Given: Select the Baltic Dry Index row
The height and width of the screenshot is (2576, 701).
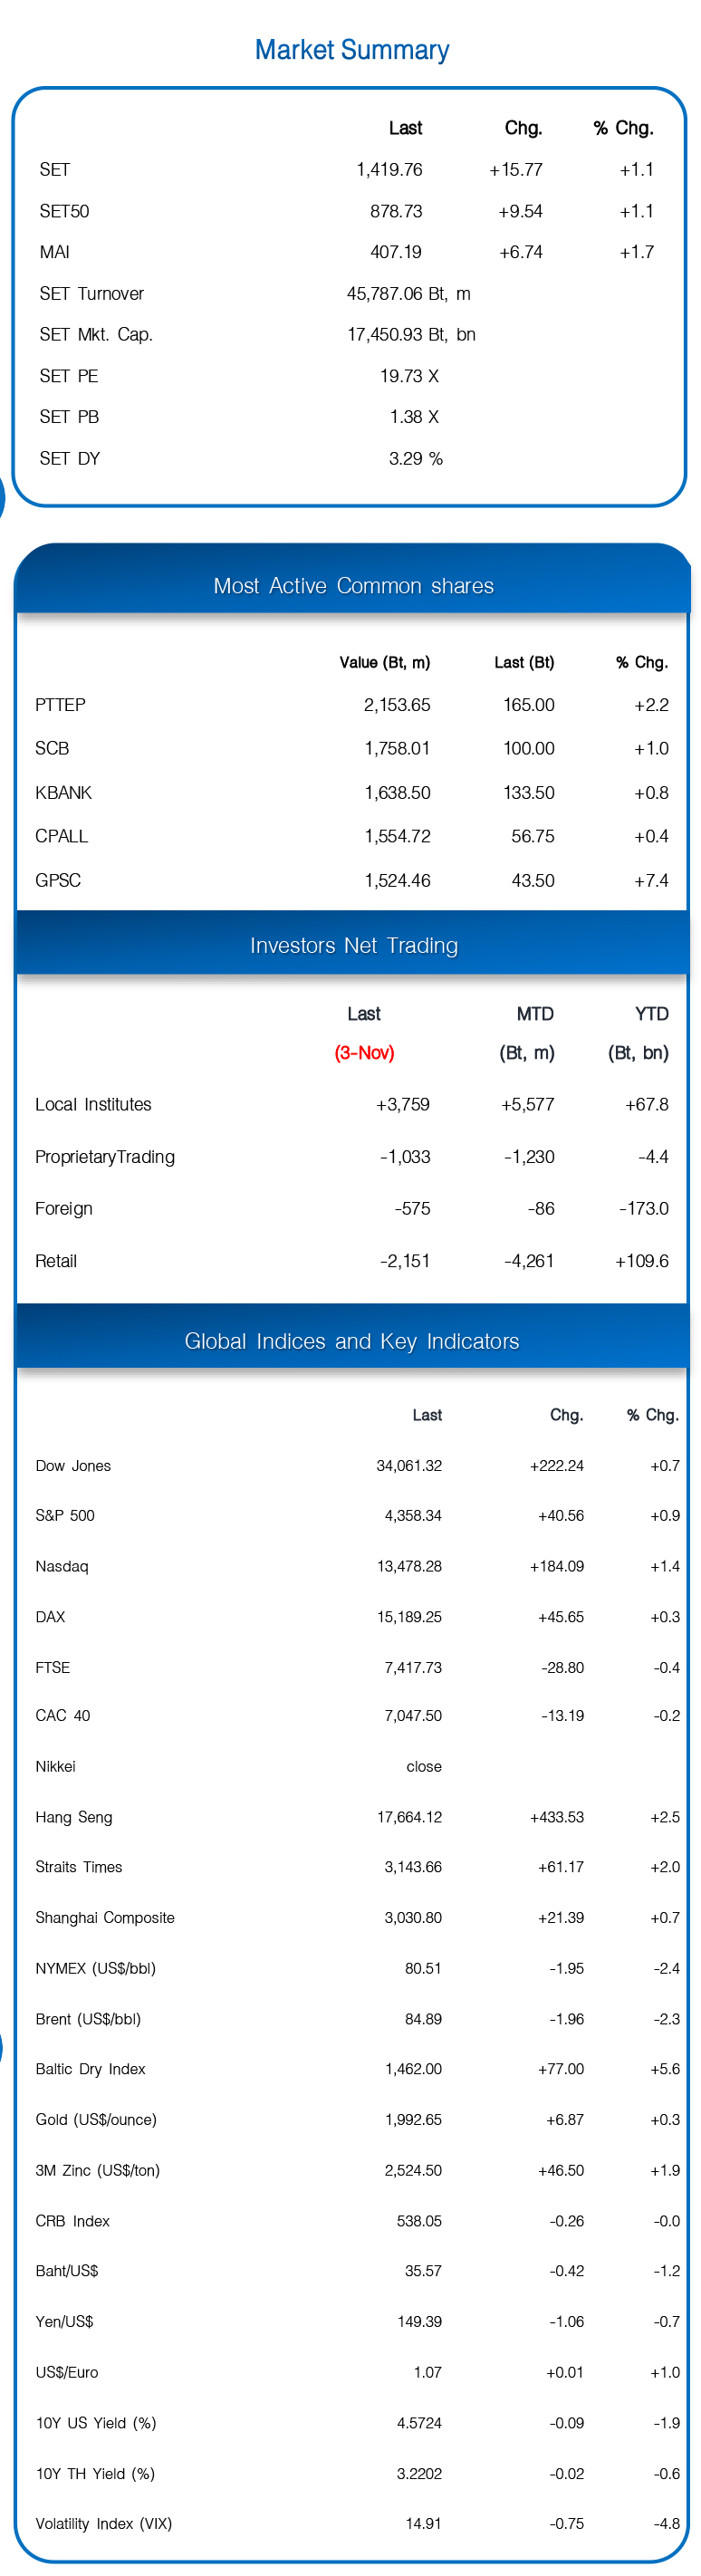Looking at the screenshot, I should click(x=357, y=2068).
